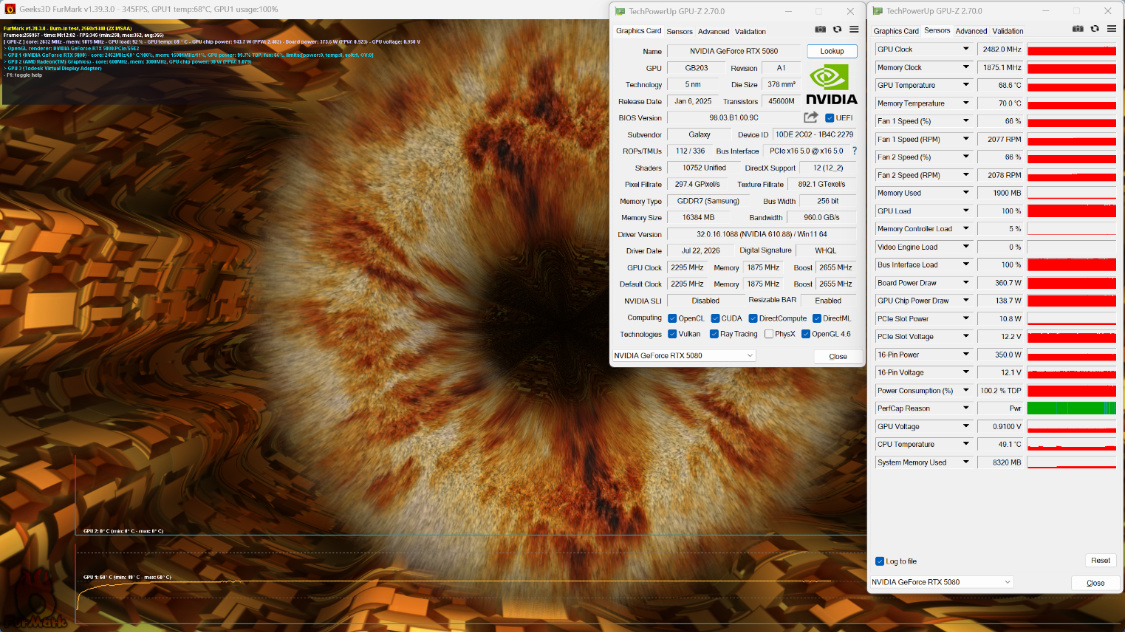Click the refresh icon in Graphics Card window
The image size is (1125, 632).
[x=837, y=30]
